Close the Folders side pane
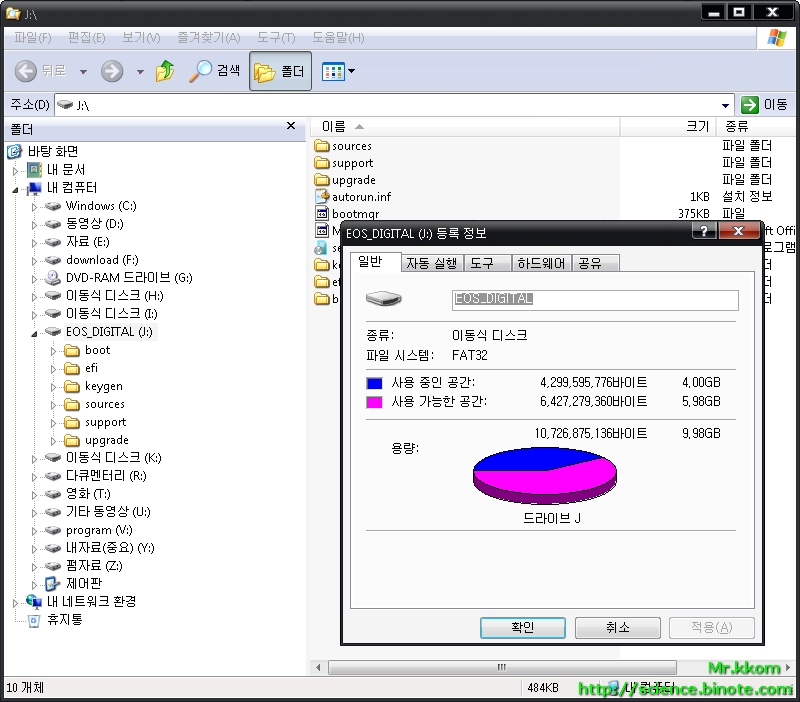 click(291, 126)
